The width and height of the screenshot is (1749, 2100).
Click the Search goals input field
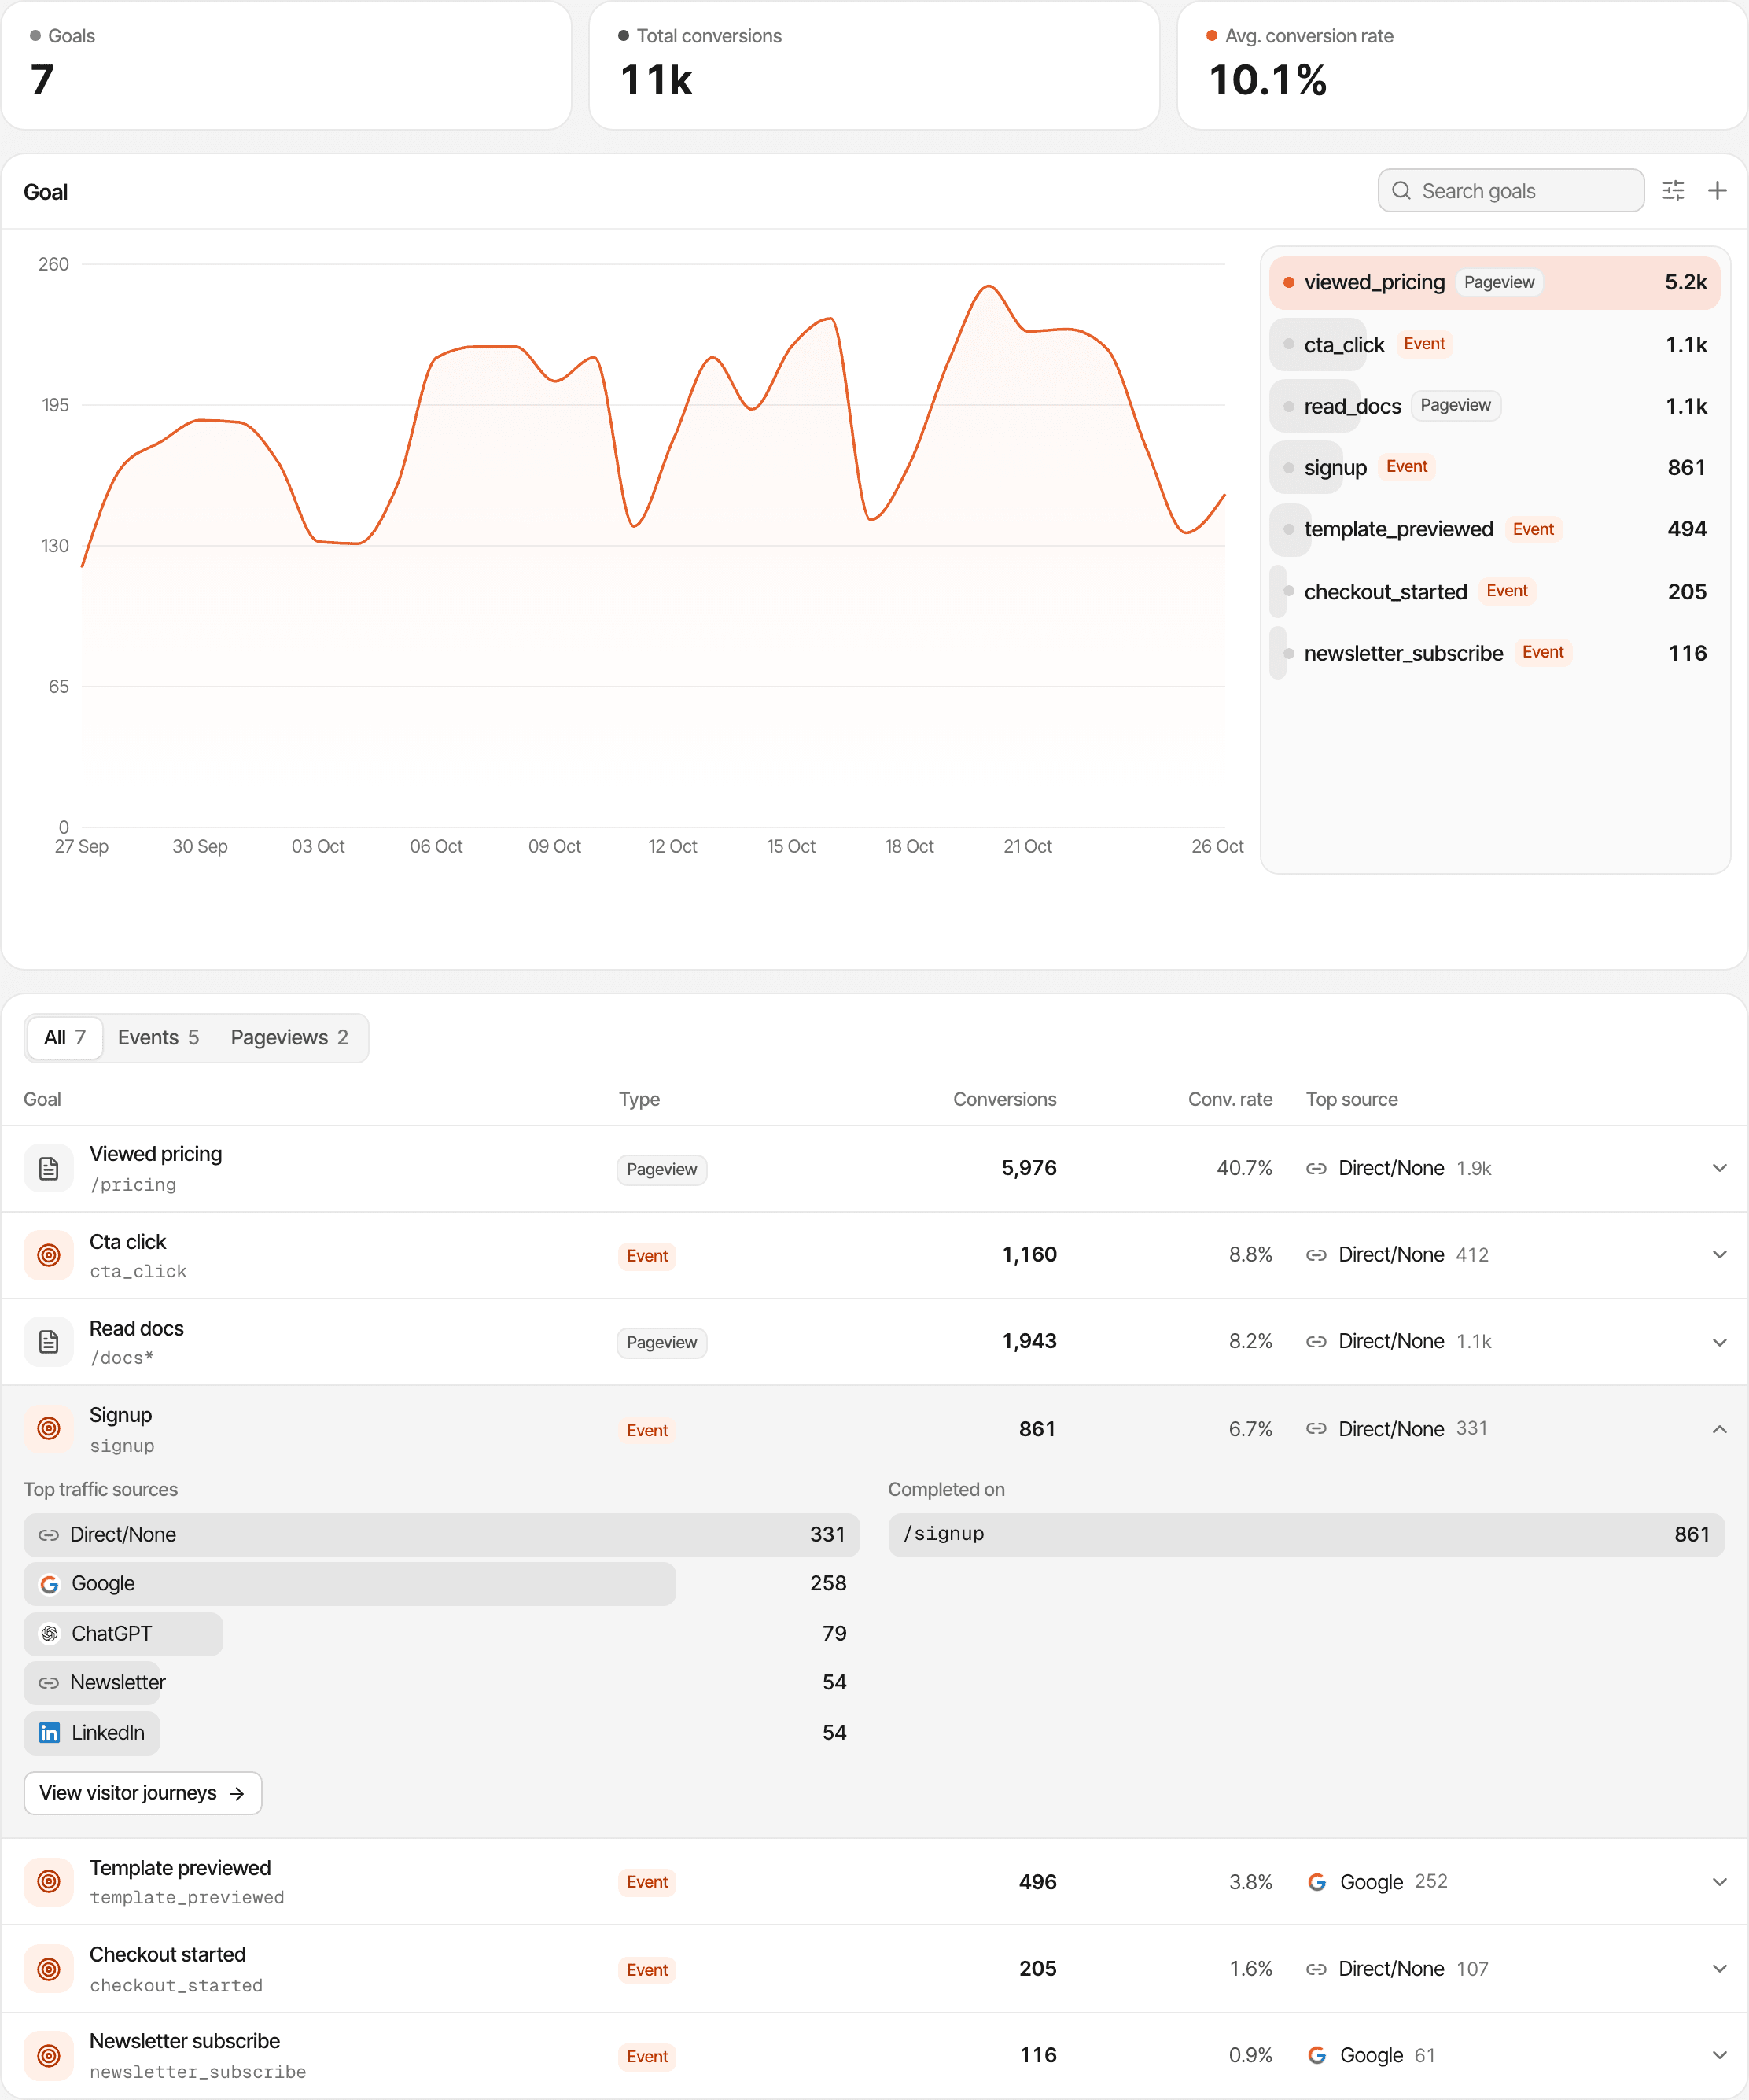1511,191
